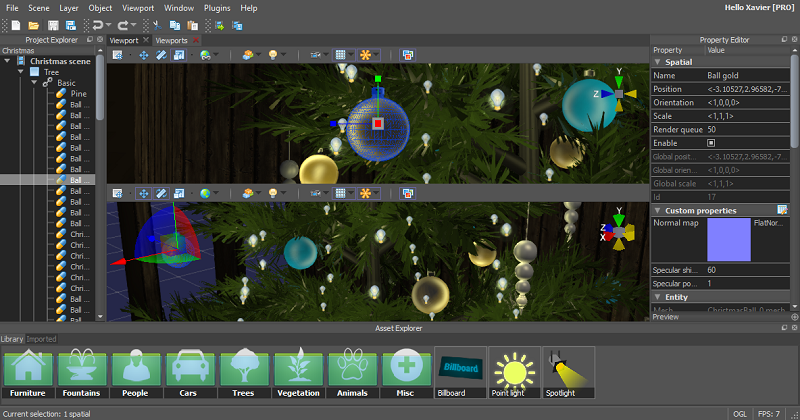This screenshot has height=420, width=800.
Task: Click the Open folder icon
Action: [x=33, y=24]
